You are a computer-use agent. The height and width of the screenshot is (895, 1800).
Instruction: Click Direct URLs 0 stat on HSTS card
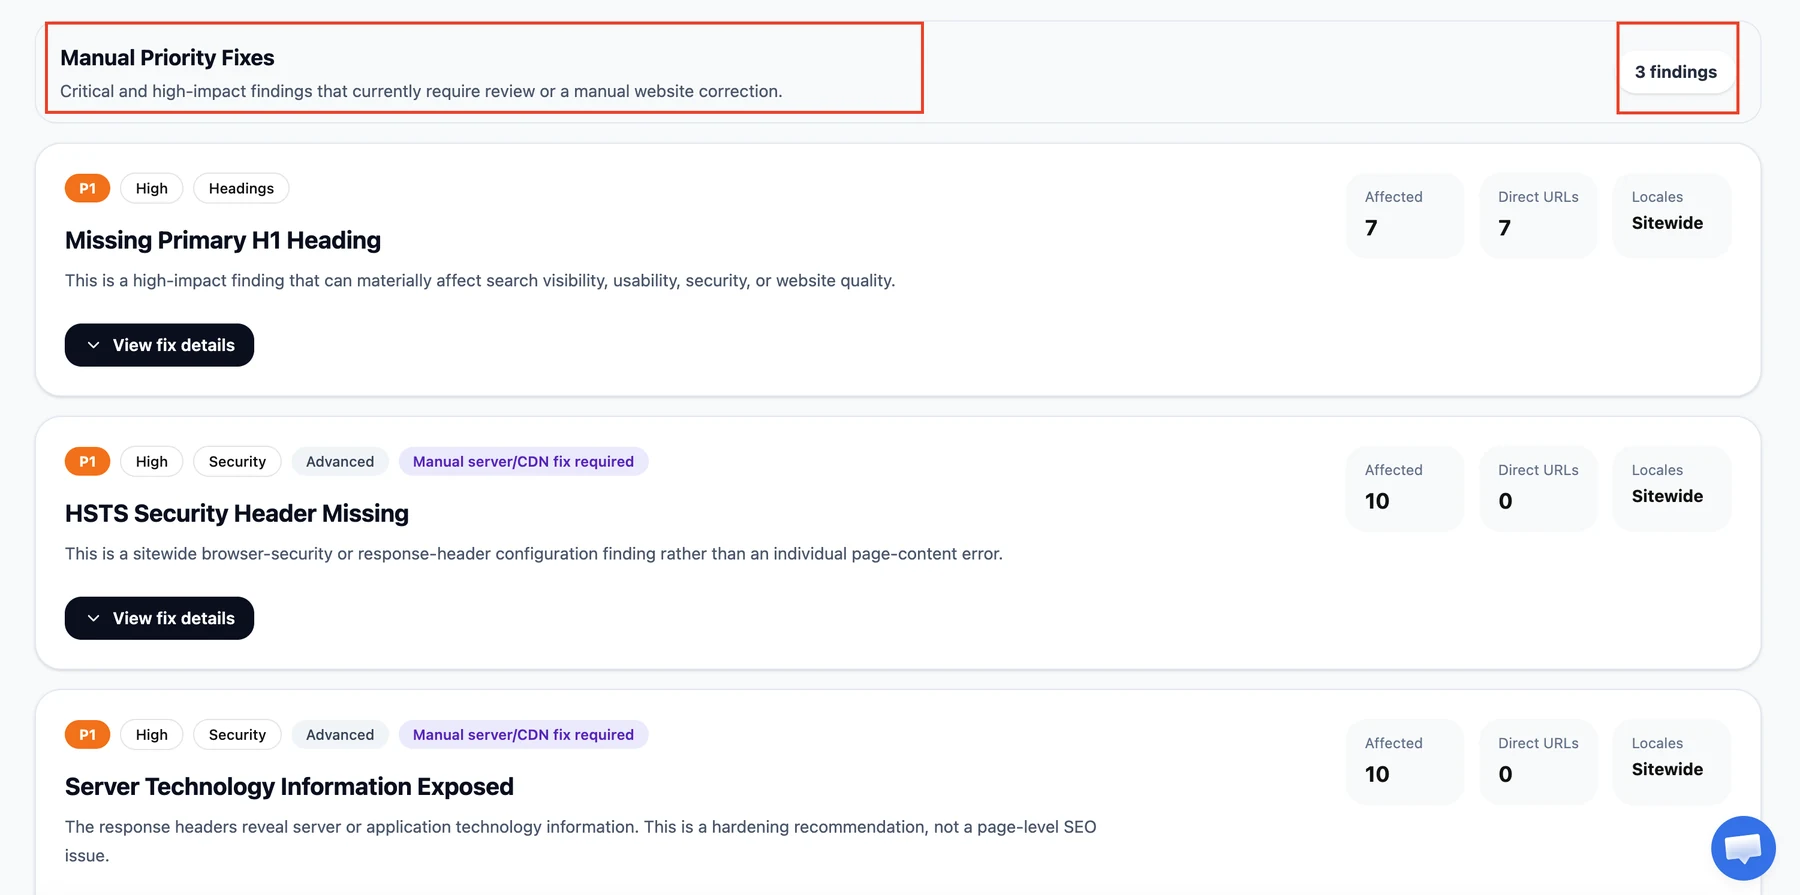click(1538, 488)
